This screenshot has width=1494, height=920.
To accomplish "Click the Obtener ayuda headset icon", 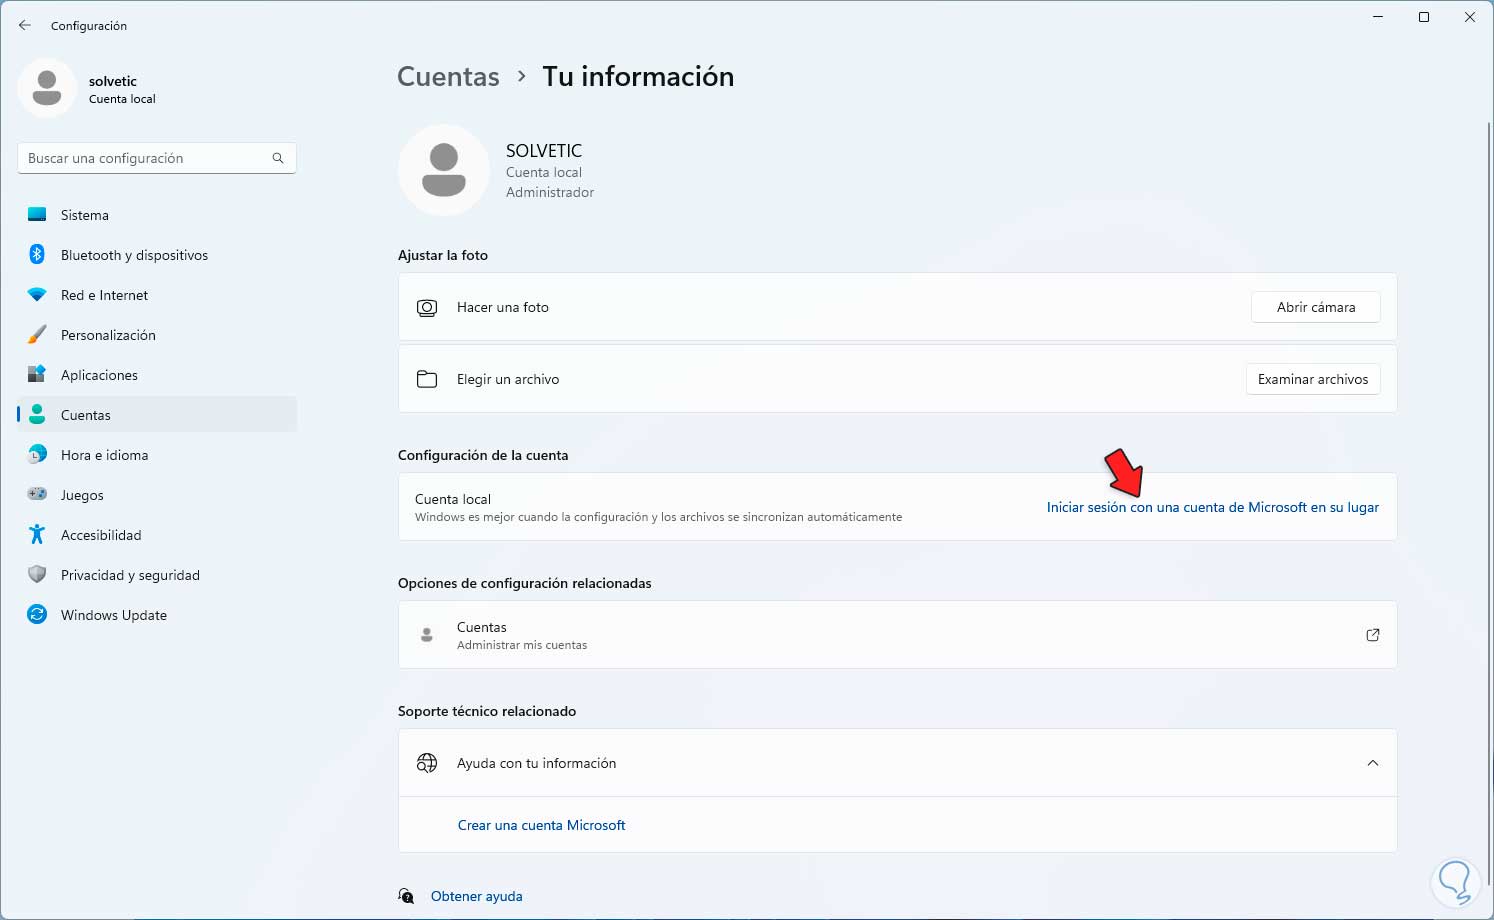I will click(406, 896).
